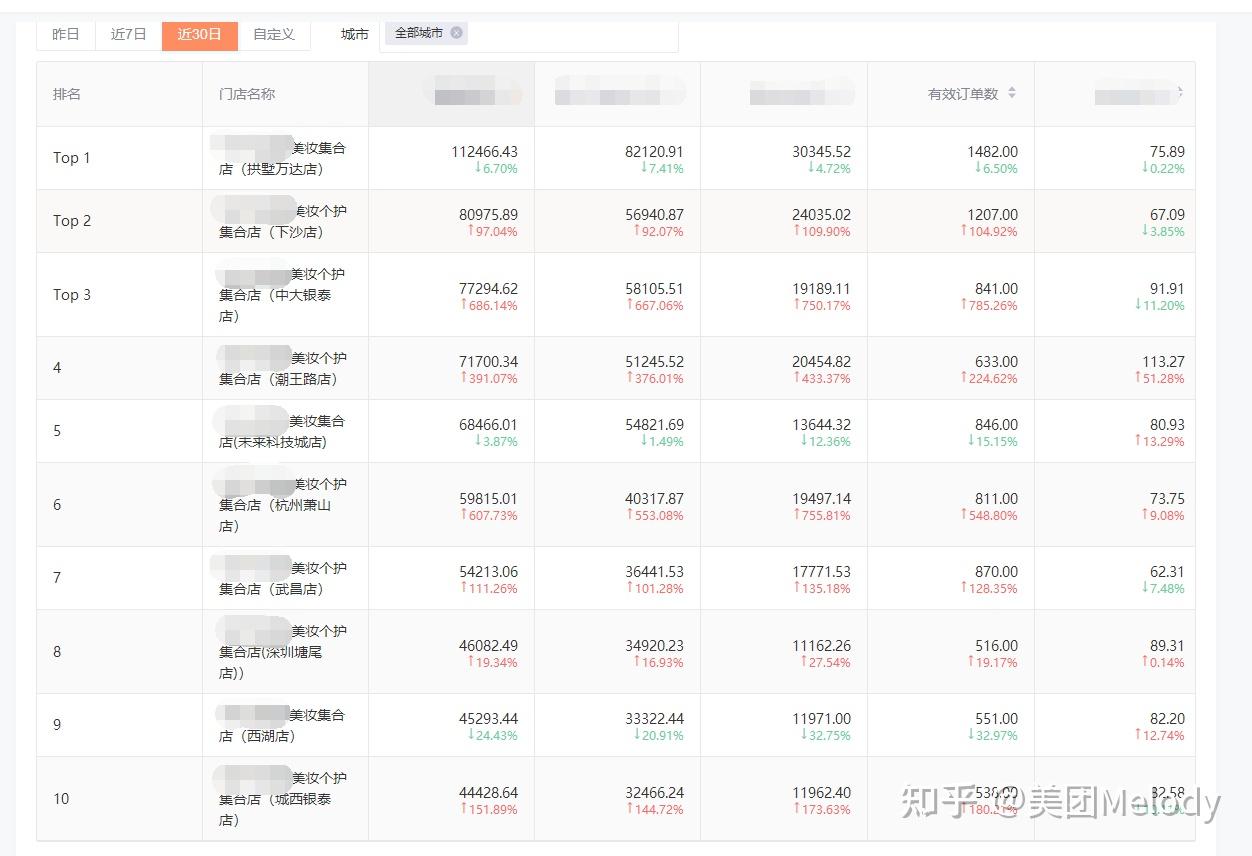
Task: Select the 近30日 date range
Action: coord(199,34)
